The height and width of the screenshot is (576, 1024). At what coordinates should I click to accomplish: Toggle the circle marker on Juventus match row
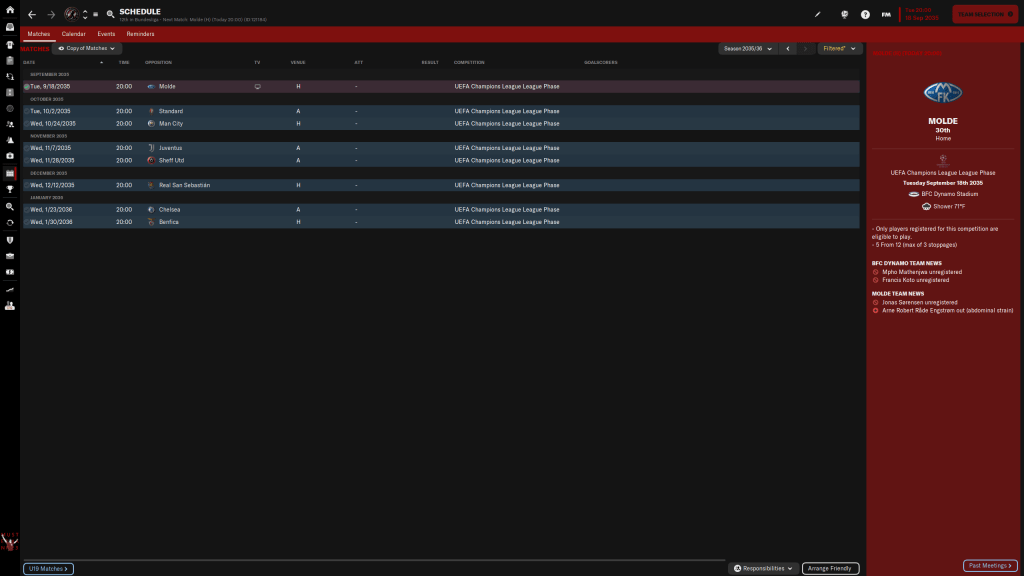26,148
